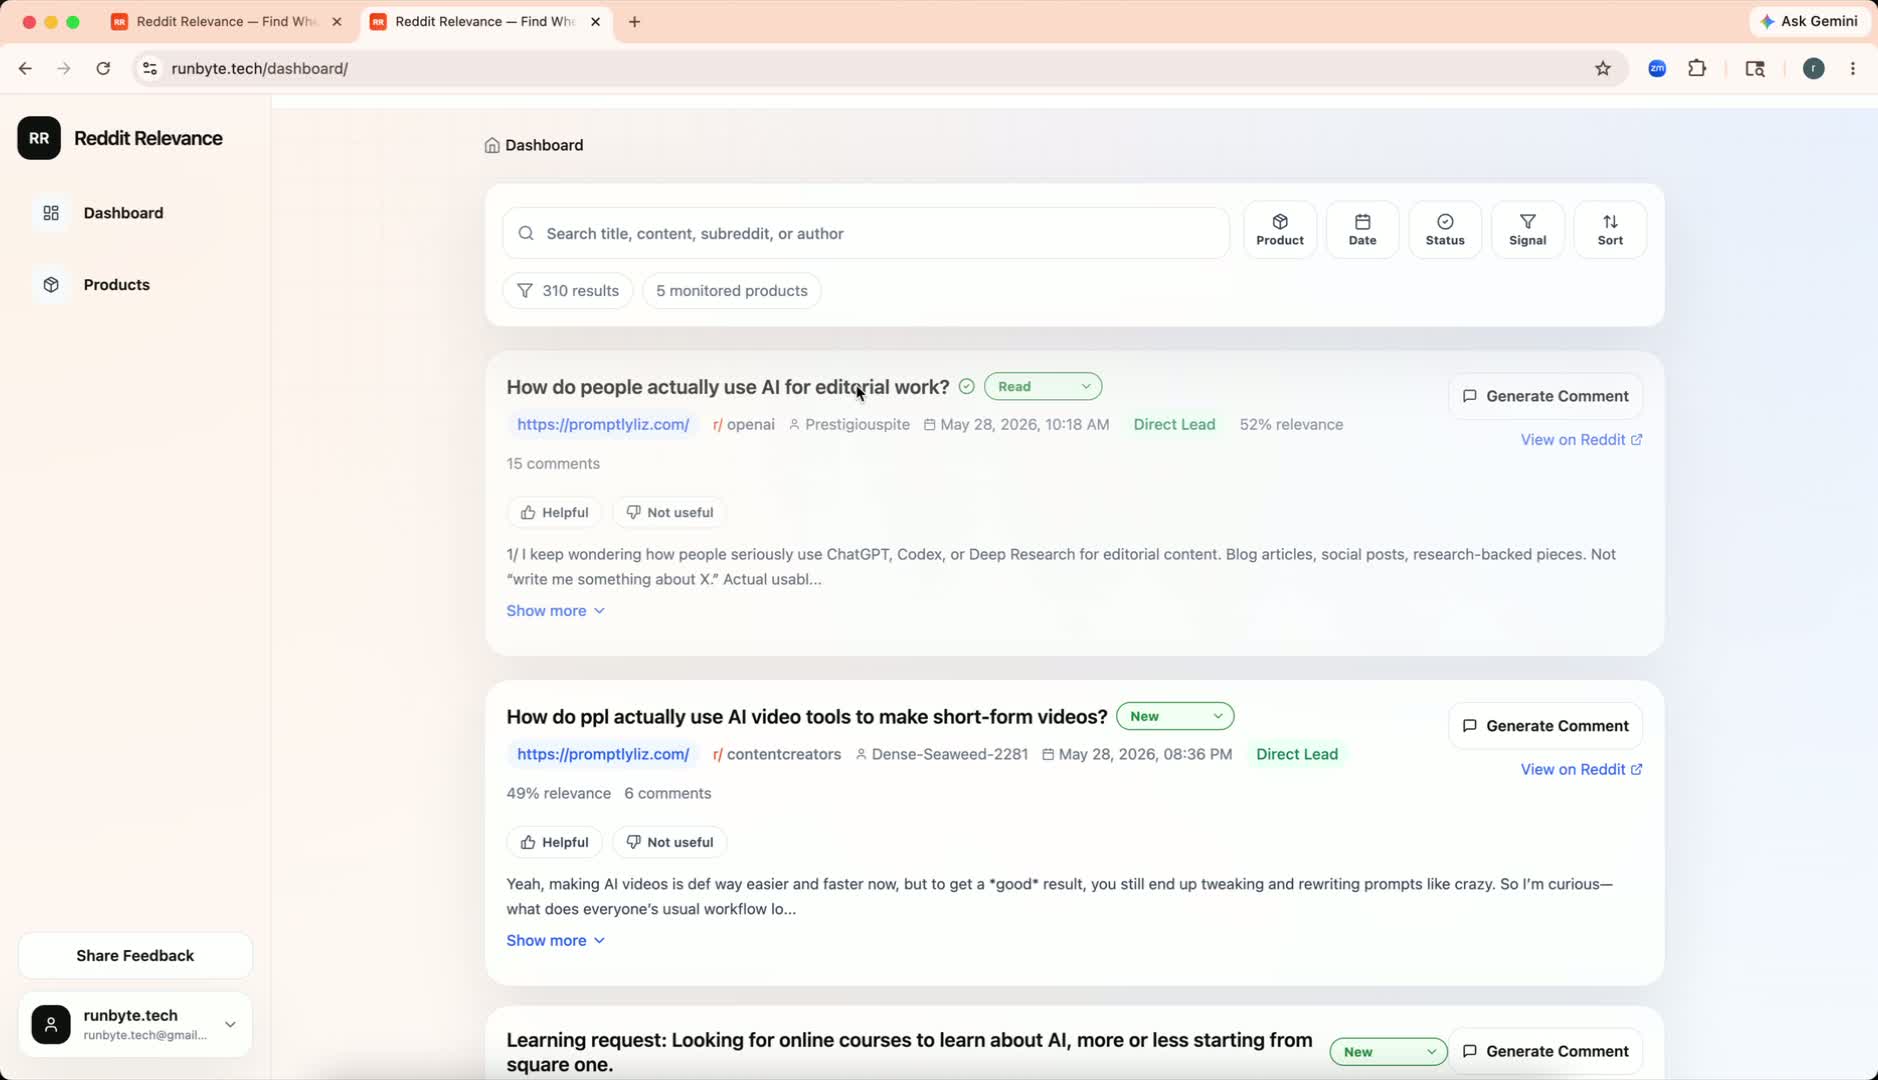Open the Status filter
This screenshot has width=1878, height=1080.
(1444, 230)
